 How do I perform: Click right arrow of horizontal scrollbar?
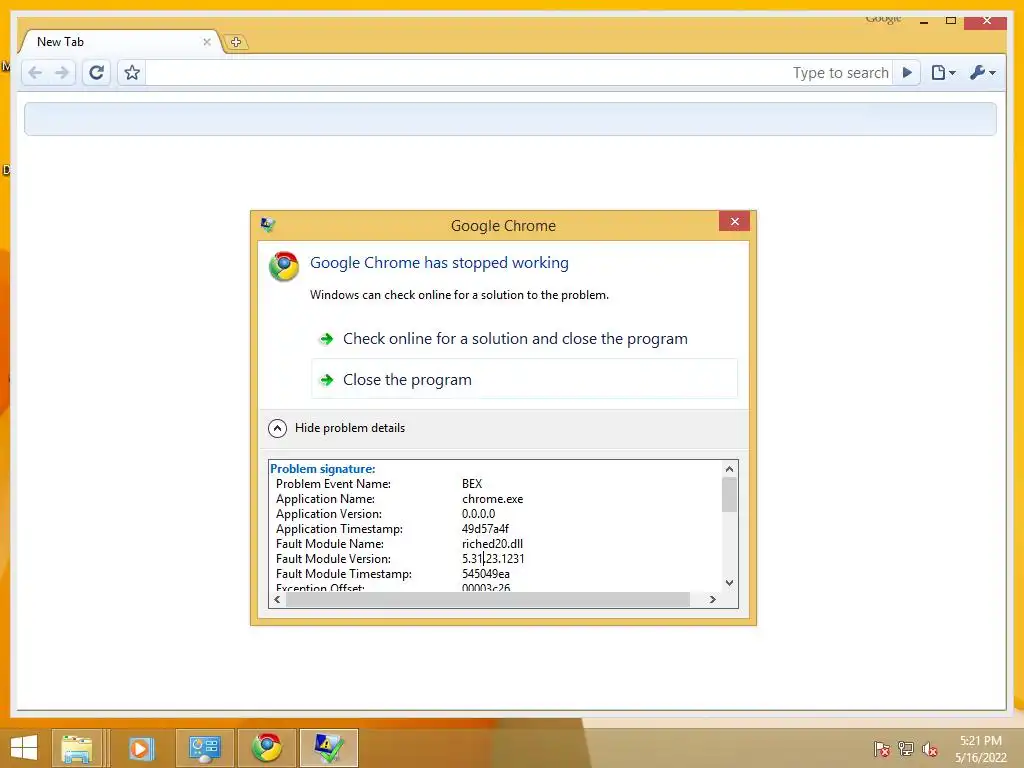(712, 600)
